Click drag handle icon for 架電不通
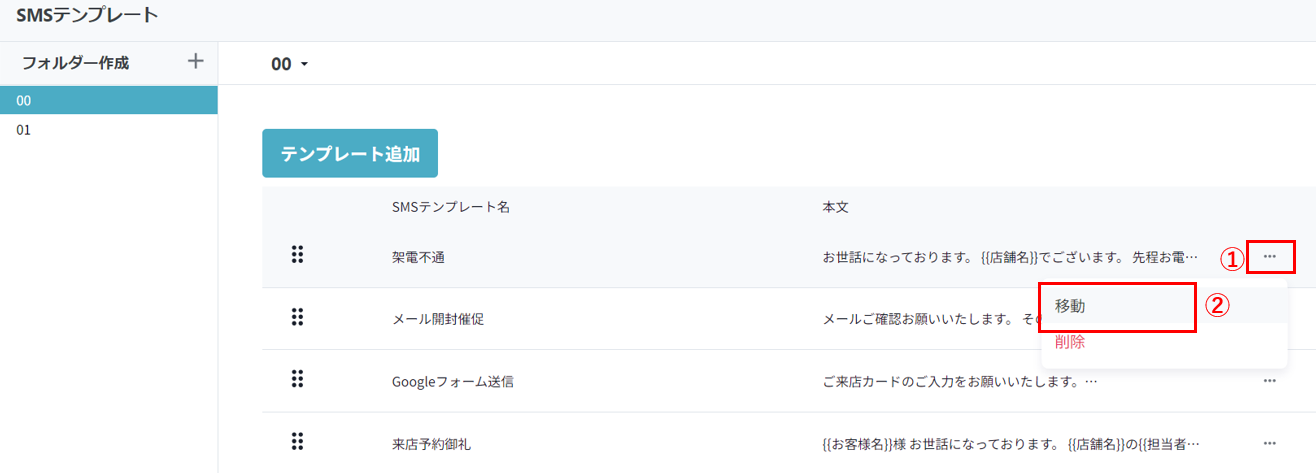This screenshot has width=1316, height=473. point(297,255)
